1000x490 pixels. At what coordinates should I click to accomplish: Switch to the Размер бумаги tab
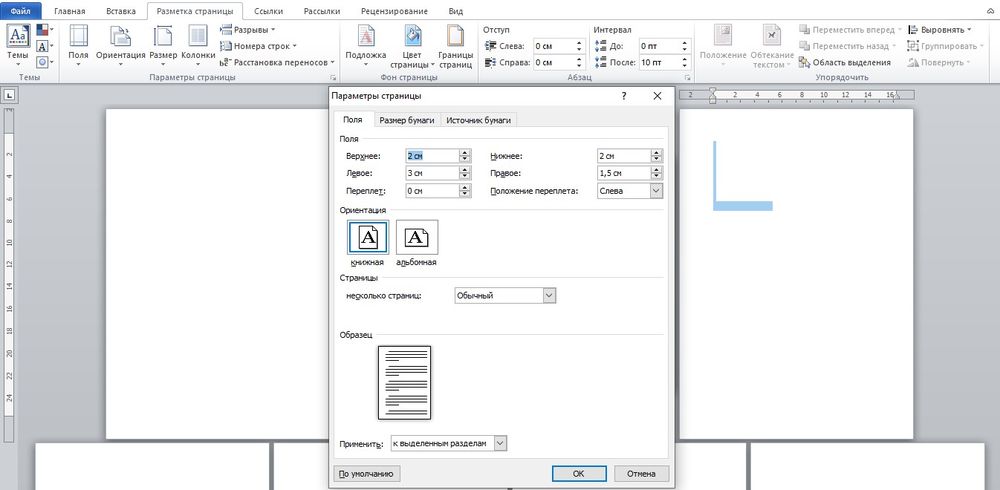tap(406, 120)
